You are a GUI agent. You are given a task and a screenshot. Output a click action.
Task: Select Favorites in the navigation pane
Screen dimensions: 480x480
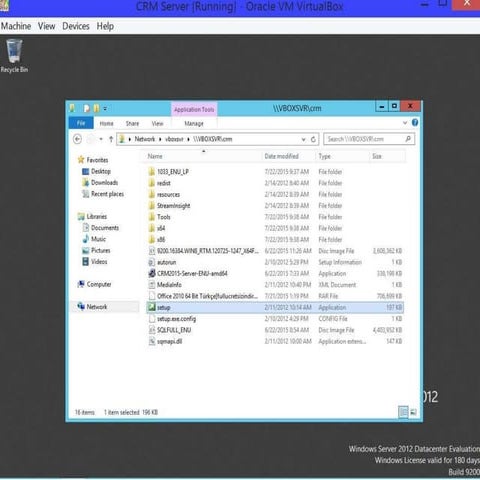93,160
